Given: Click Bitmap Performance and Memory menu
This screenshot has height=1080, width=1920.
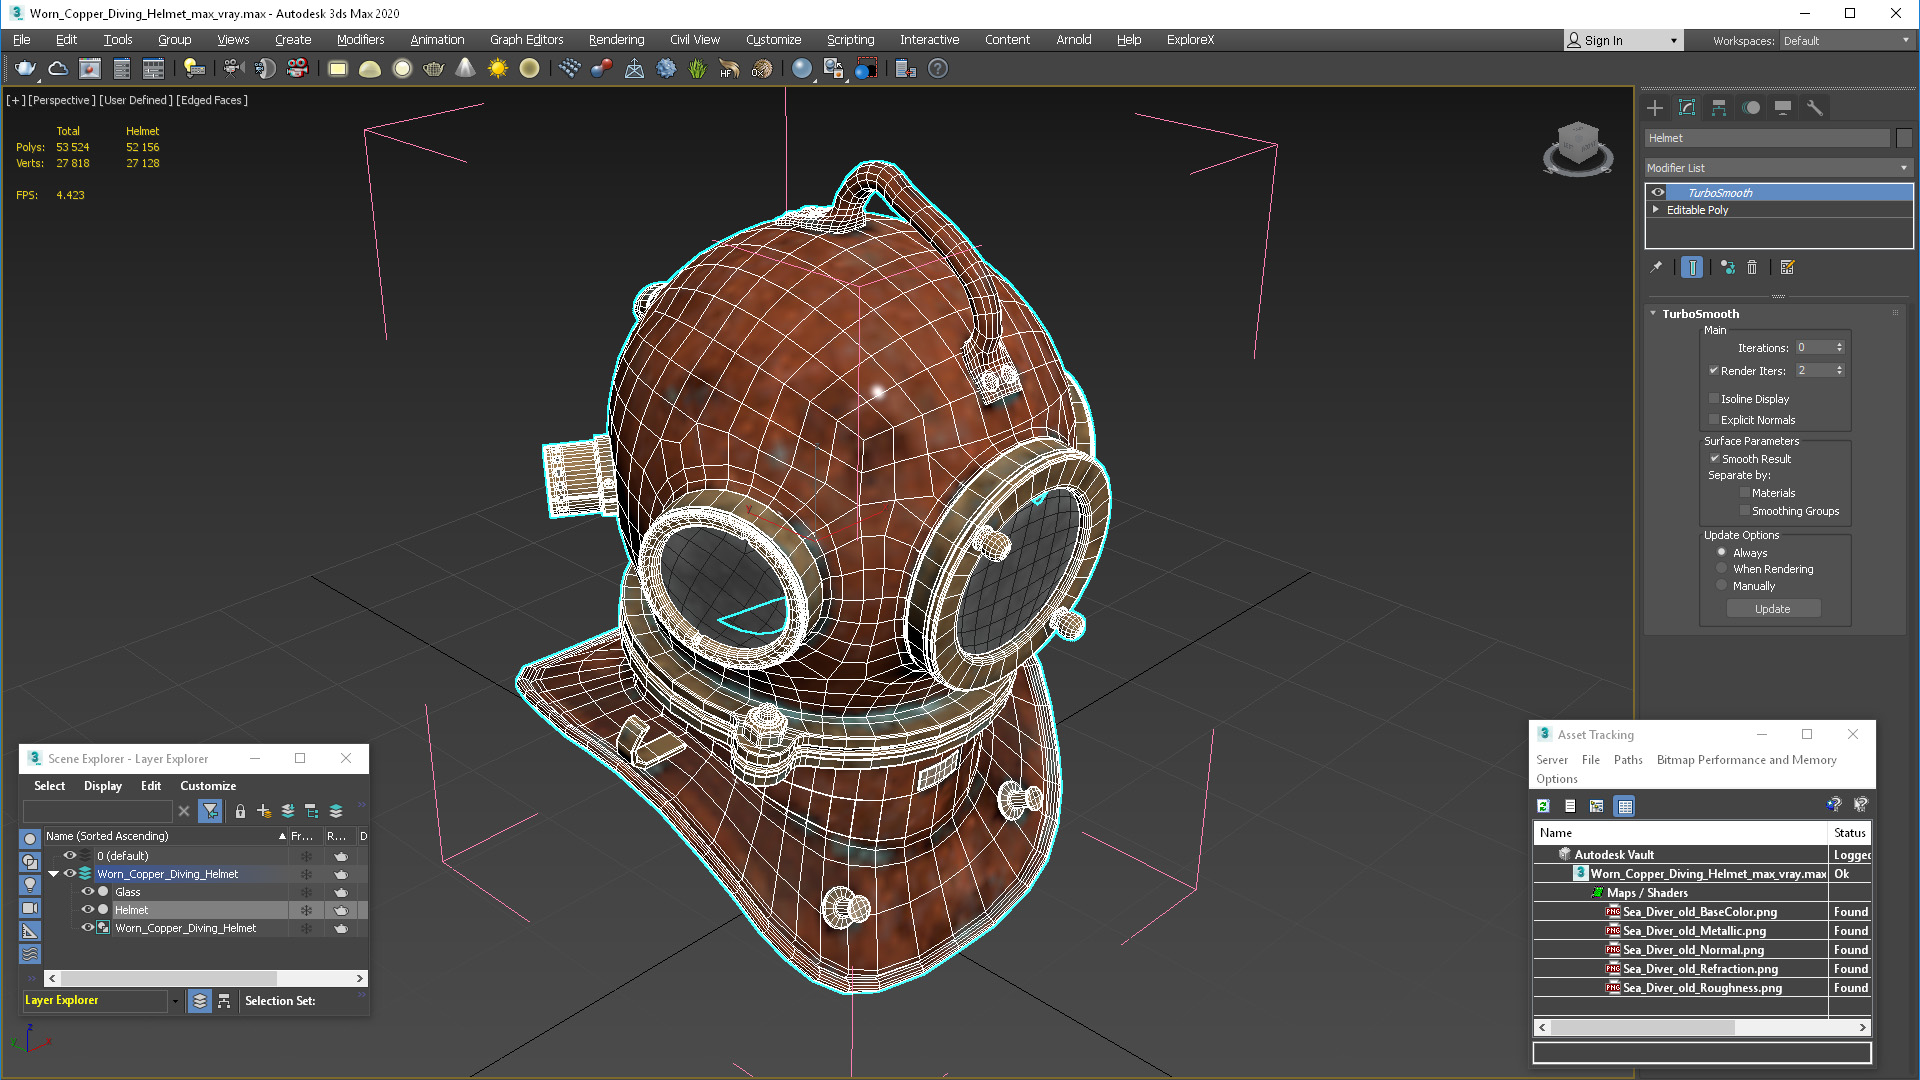Looking at the screenshot, I should (x=1746, y=760).
